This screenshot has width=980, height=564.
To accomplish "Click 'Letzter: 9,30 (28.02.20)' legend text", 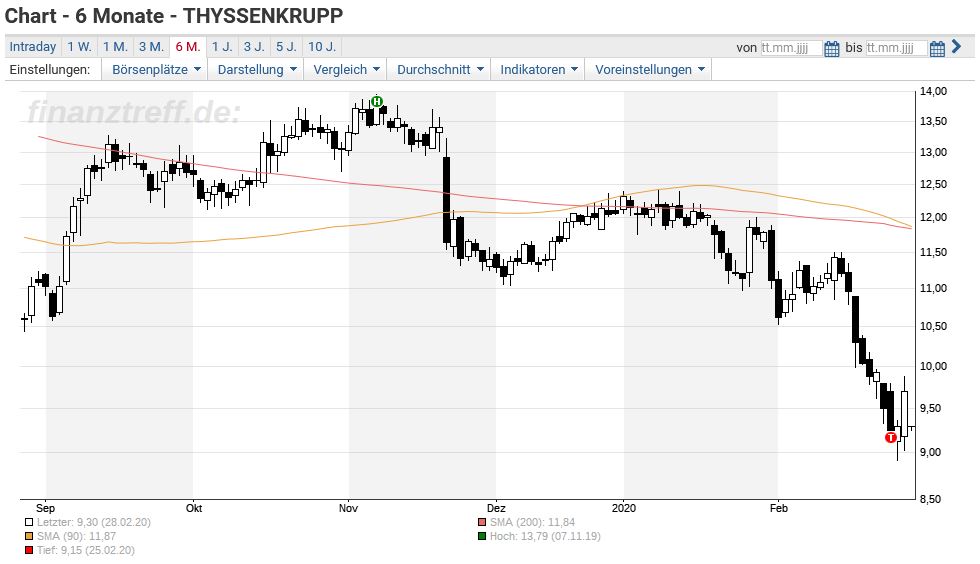I will tap(94, 522).
